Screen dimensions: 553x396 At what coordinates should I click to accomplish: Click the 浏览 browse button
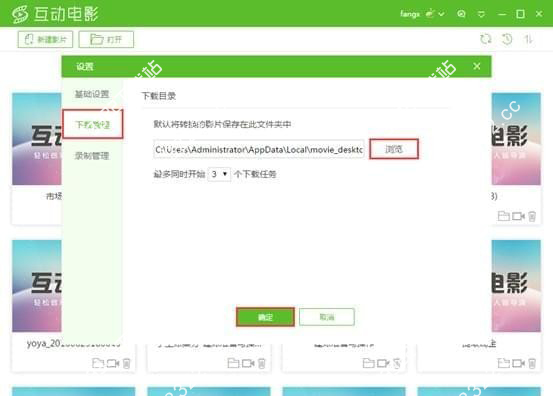[394, 149]
